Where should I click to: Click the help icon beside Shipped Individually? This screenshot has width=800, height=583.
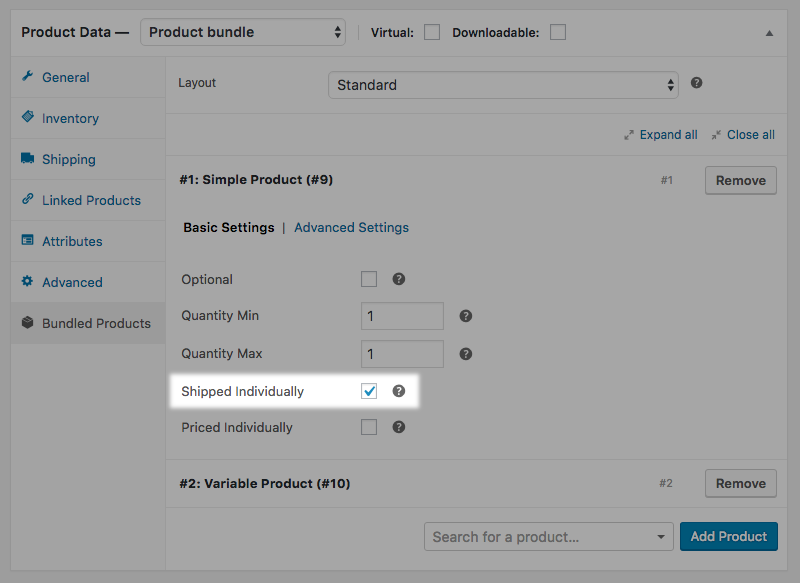point(398,391)
